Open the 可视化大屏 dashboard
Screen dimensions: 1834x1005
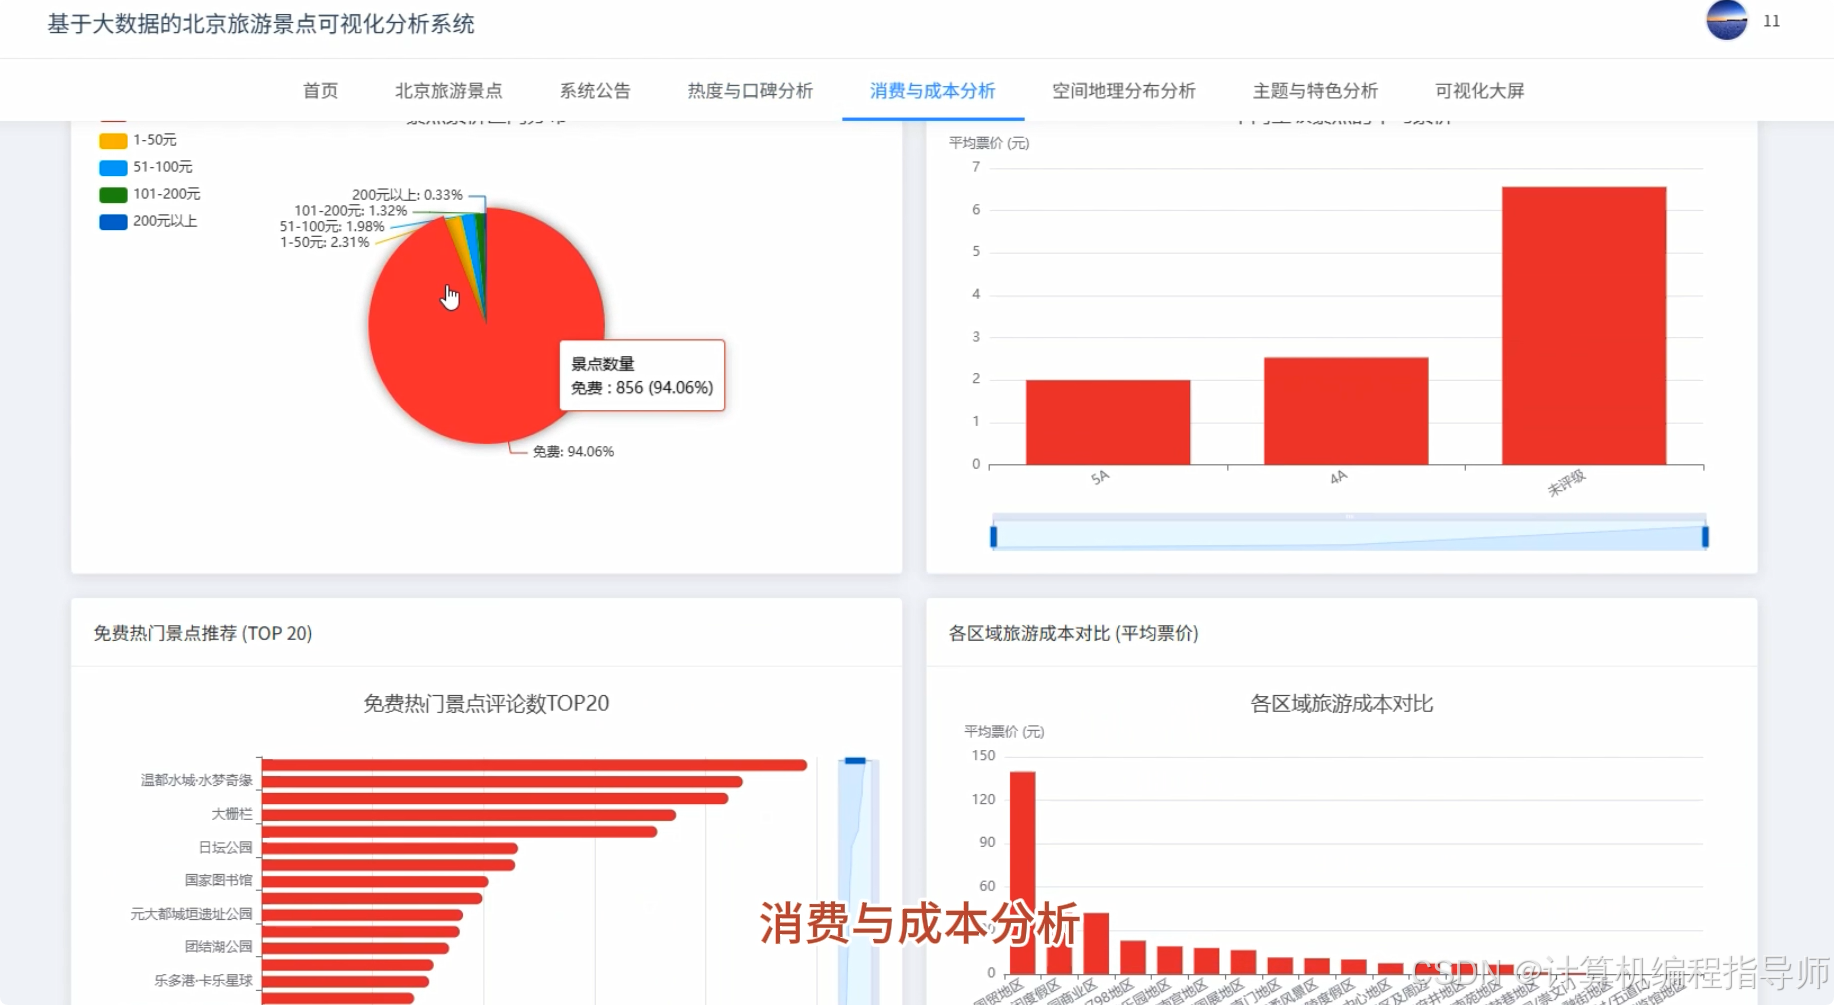(x=1478, y=90)
